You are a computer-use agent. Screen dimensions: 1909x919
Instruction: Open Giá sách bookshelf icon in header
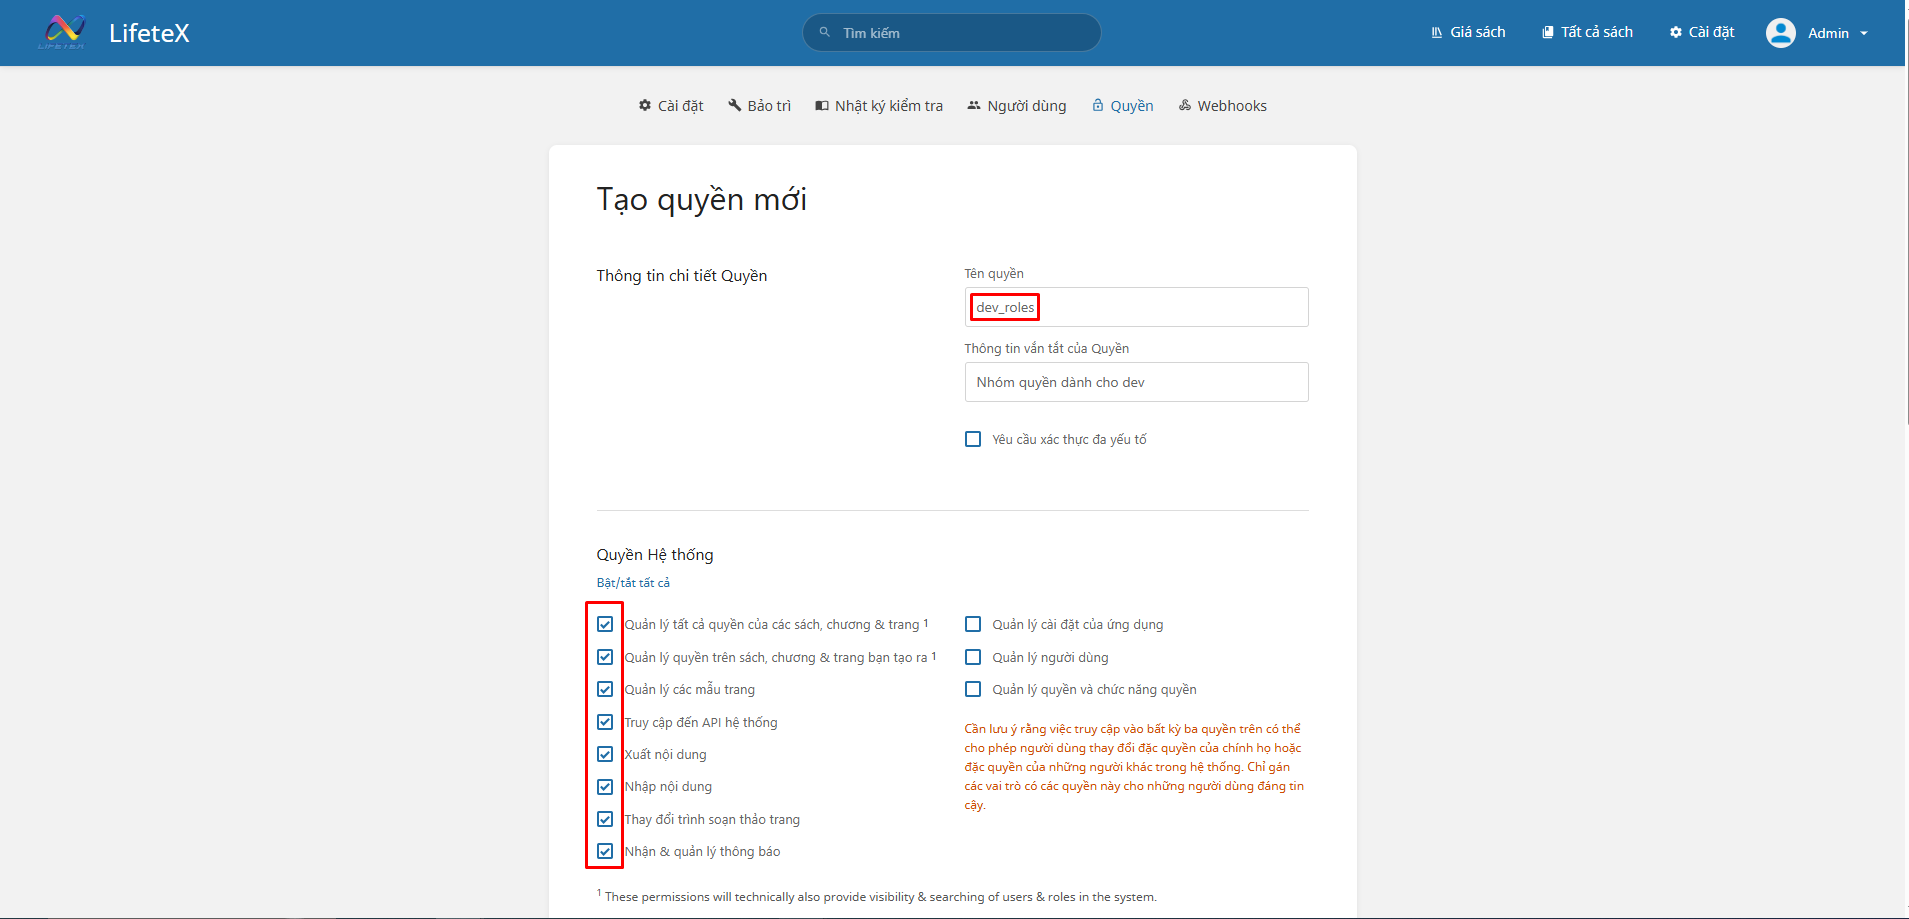click(x=1437, y=32)
